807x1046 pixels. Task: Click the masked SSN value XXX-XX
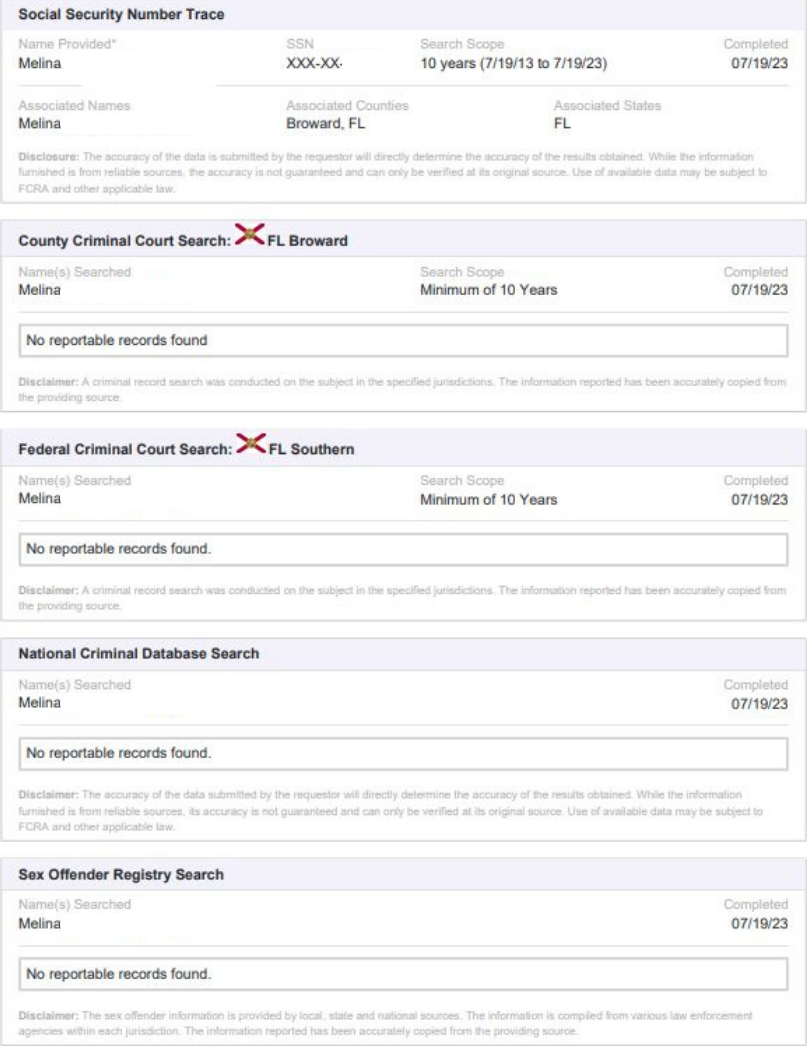pyautogui.click(x=314, y=63)
